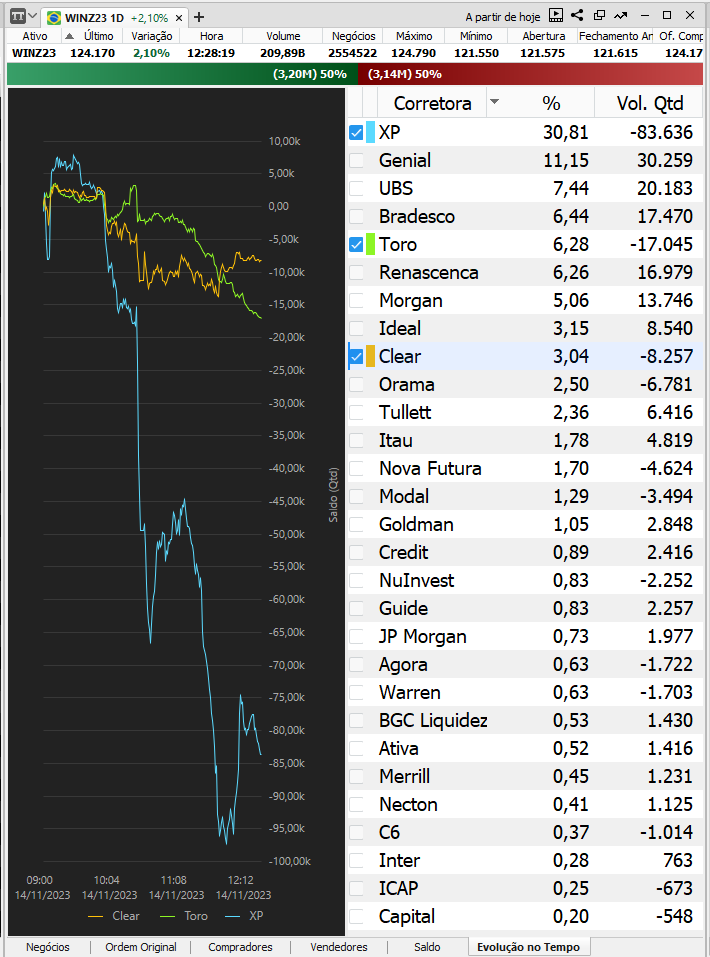
Task: Click the Variação column header
Action: pos(151,36)
